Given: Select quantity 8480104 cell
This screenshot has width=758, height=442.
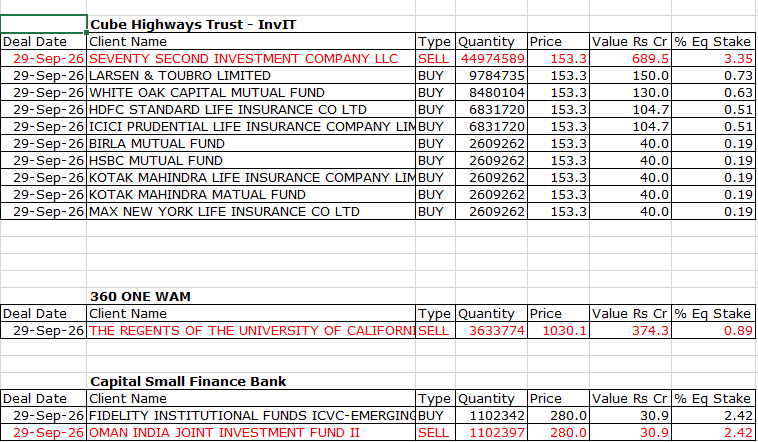Looking at the screenshot, I should click(491, 92).
